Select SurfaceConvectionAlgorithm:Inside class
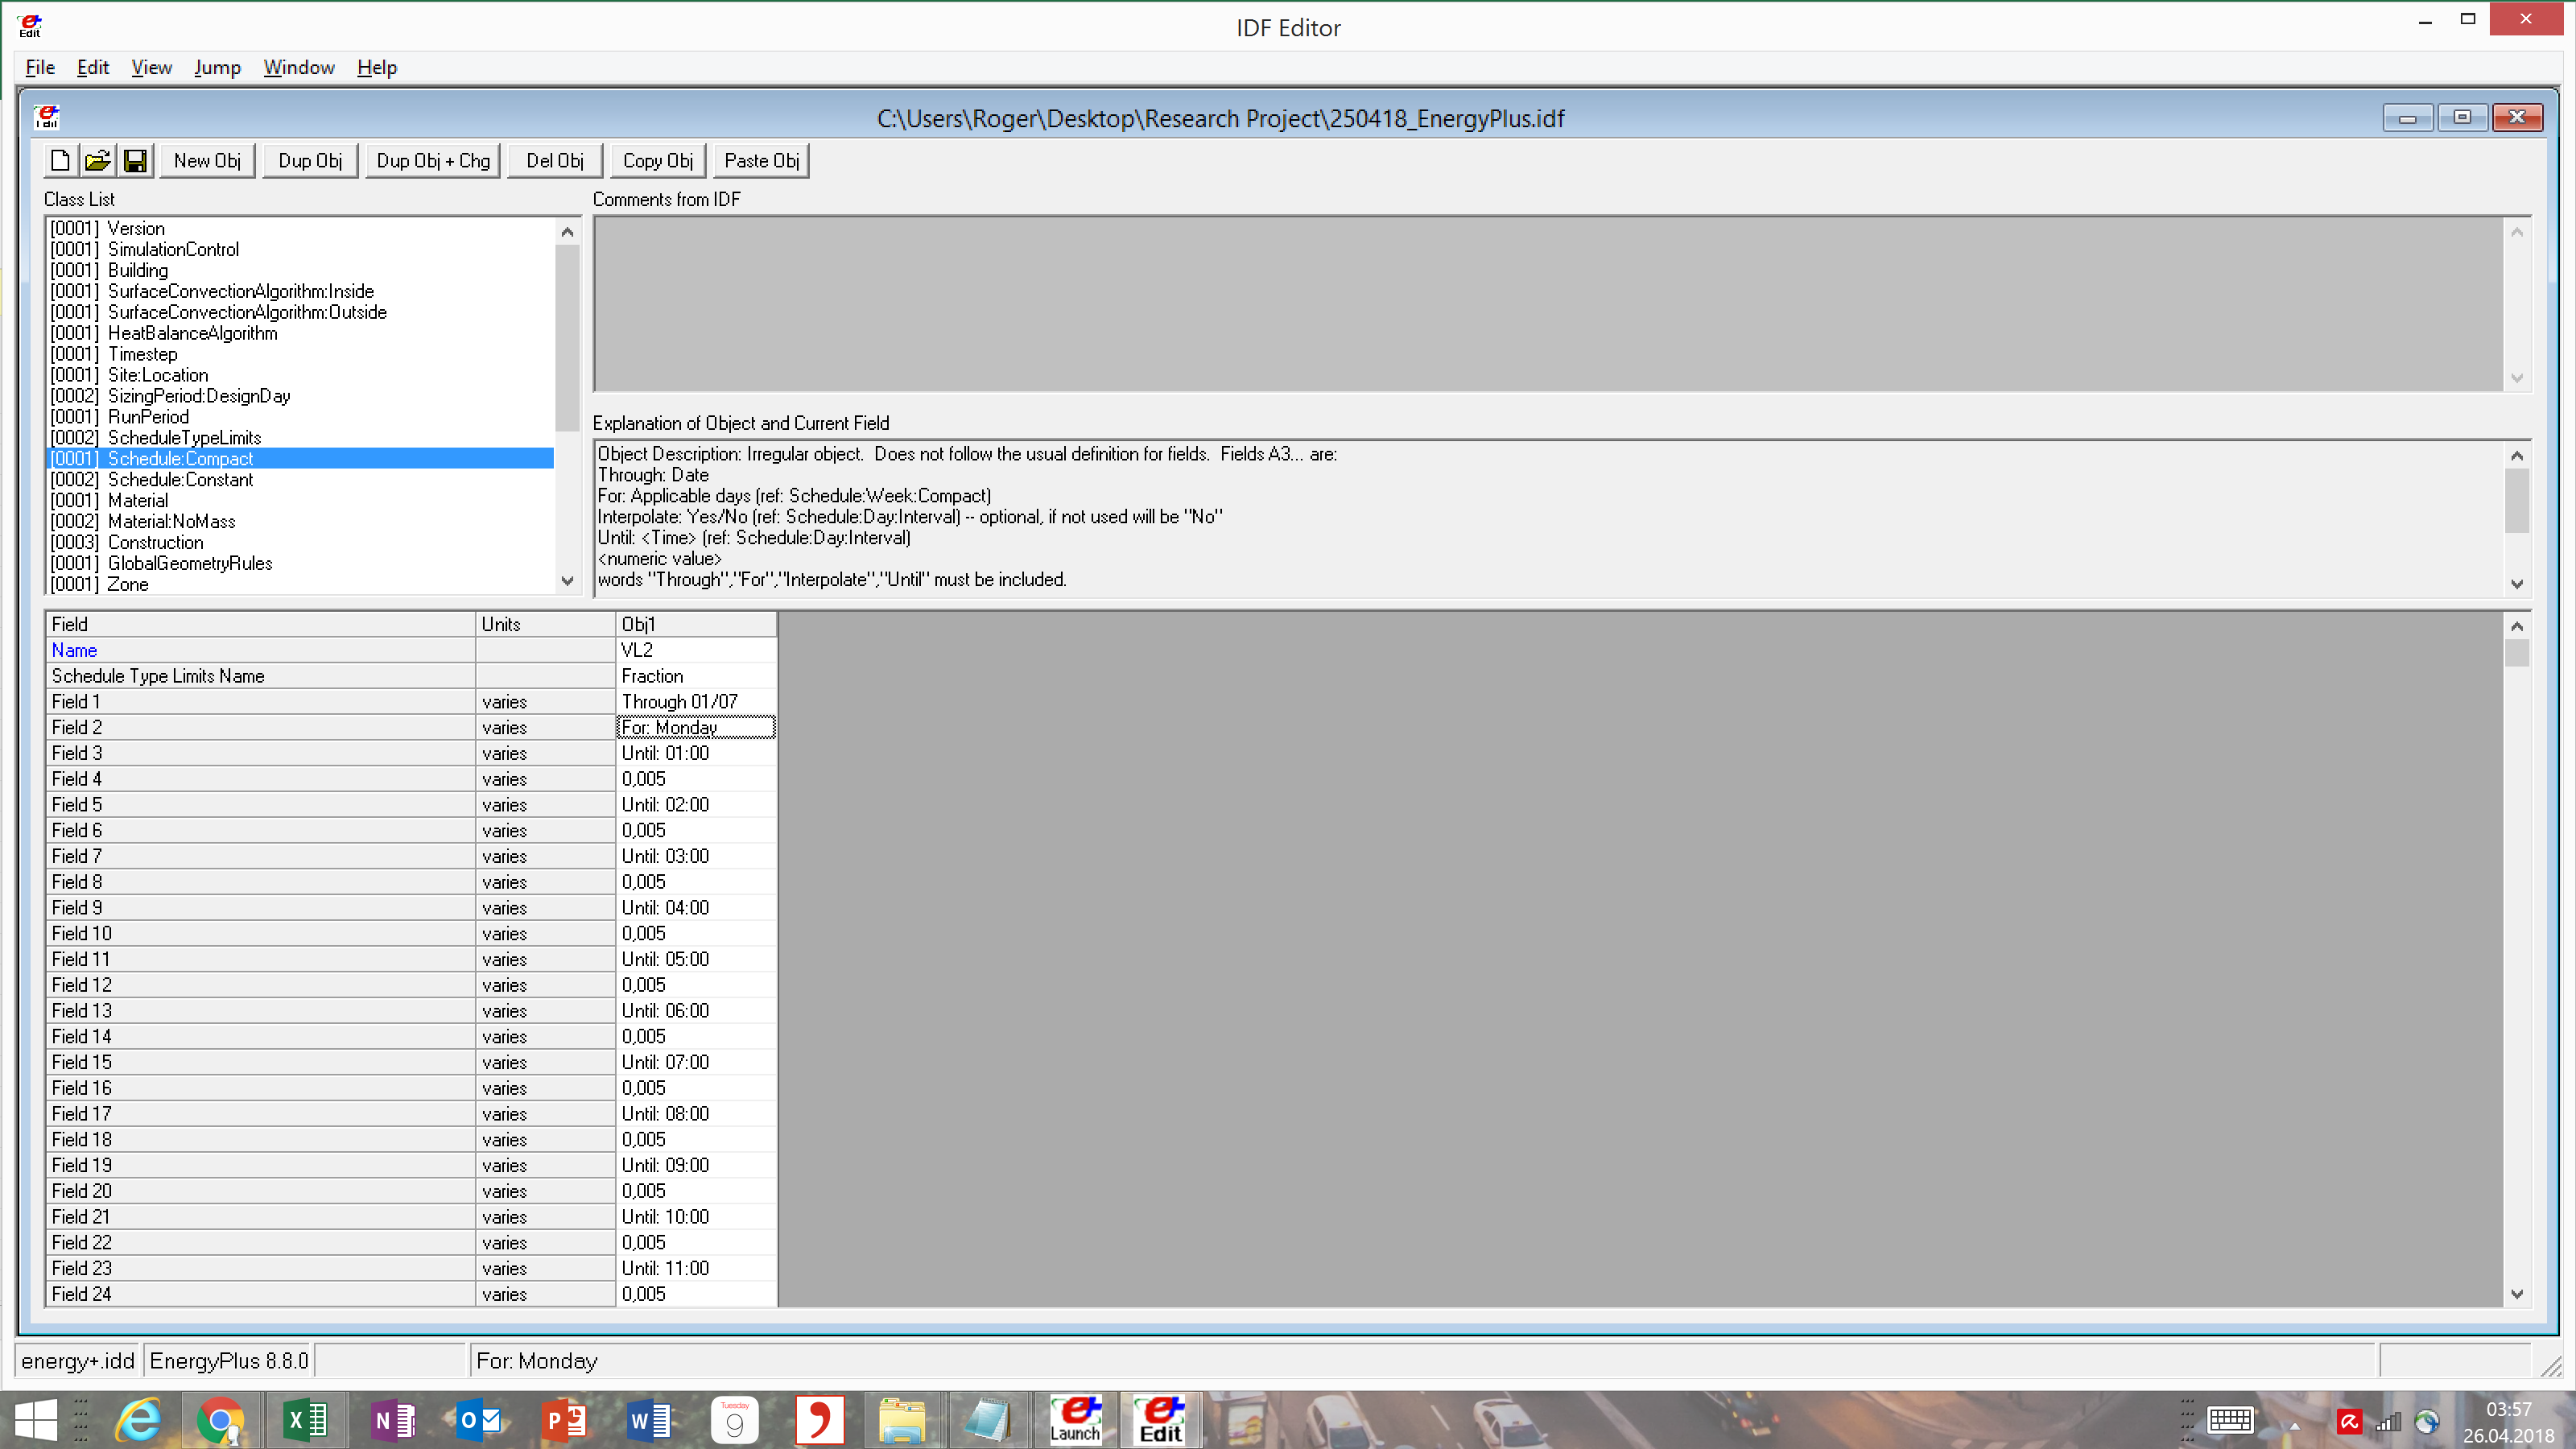This screenshot has width=2576, height=1449. [301, 292]
